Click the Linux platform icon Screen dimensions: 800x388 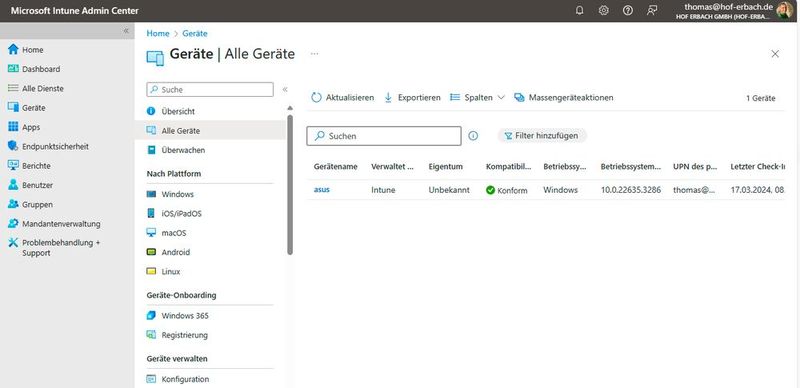[x=151, y=272]
